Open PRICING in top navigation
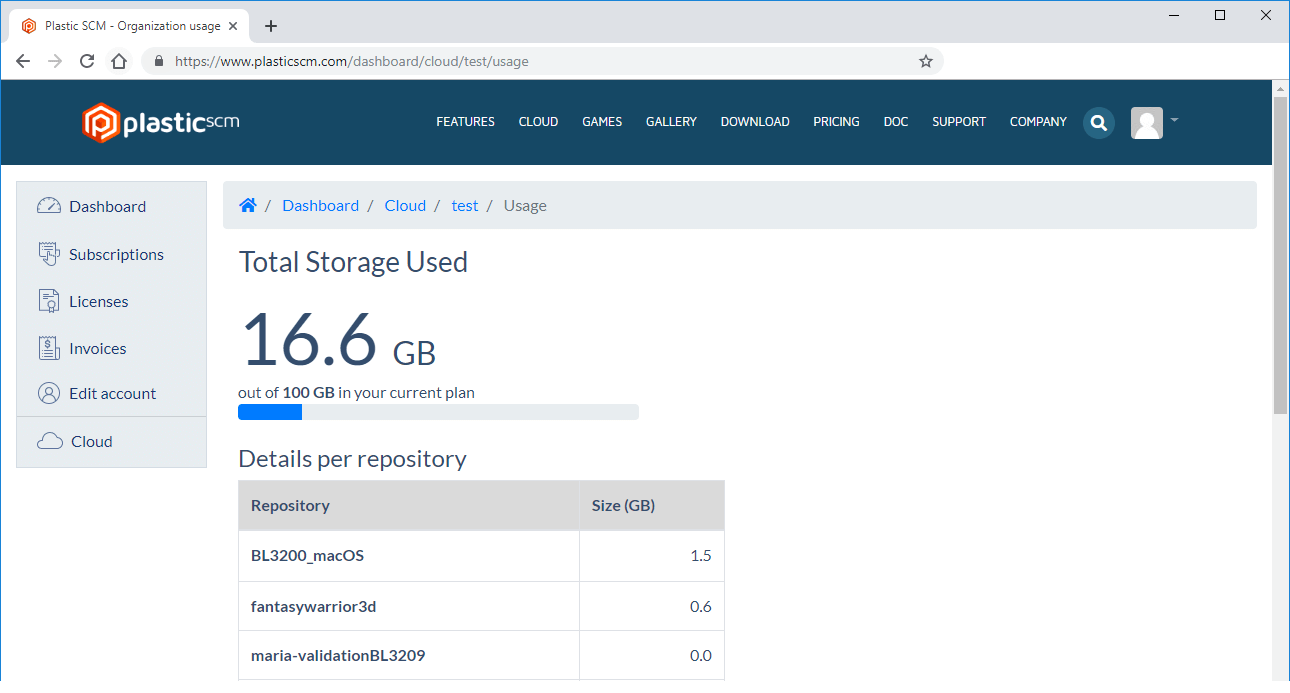The height and width of the screenshot is (693, 1290). [836, 122]
